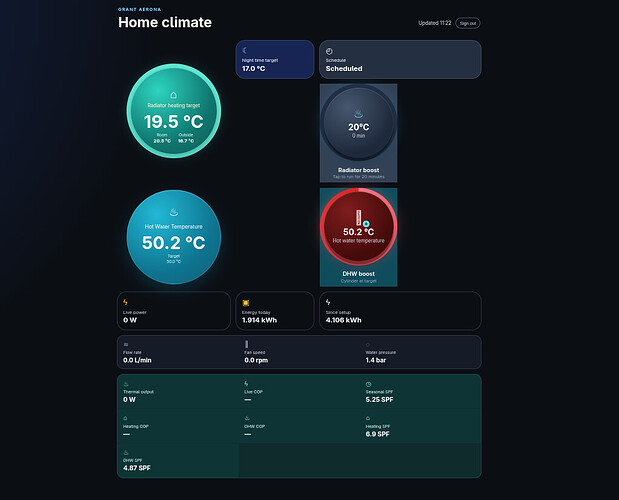Click the clock icon on Schedule card

(x=329, y=51)
